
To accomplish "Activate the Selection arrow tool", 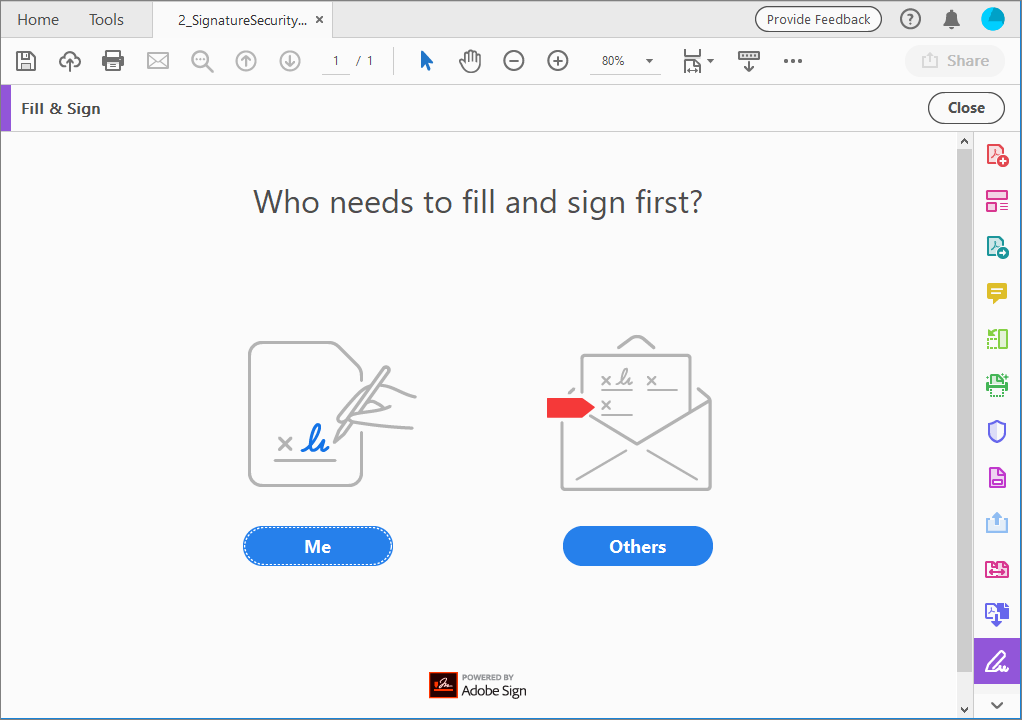I will point(426,61).
